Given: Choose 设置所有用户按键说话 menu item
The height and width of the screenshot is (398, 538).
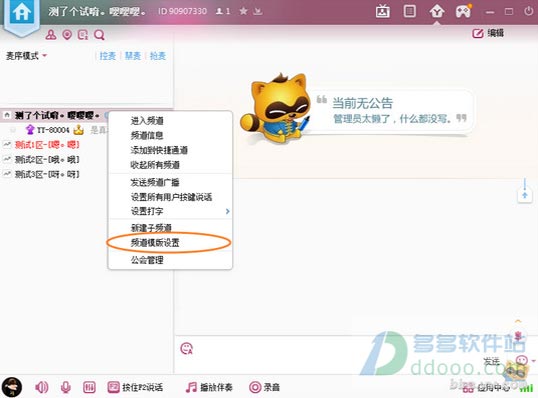Looking at the screenshot, I should tap(170, 197).
